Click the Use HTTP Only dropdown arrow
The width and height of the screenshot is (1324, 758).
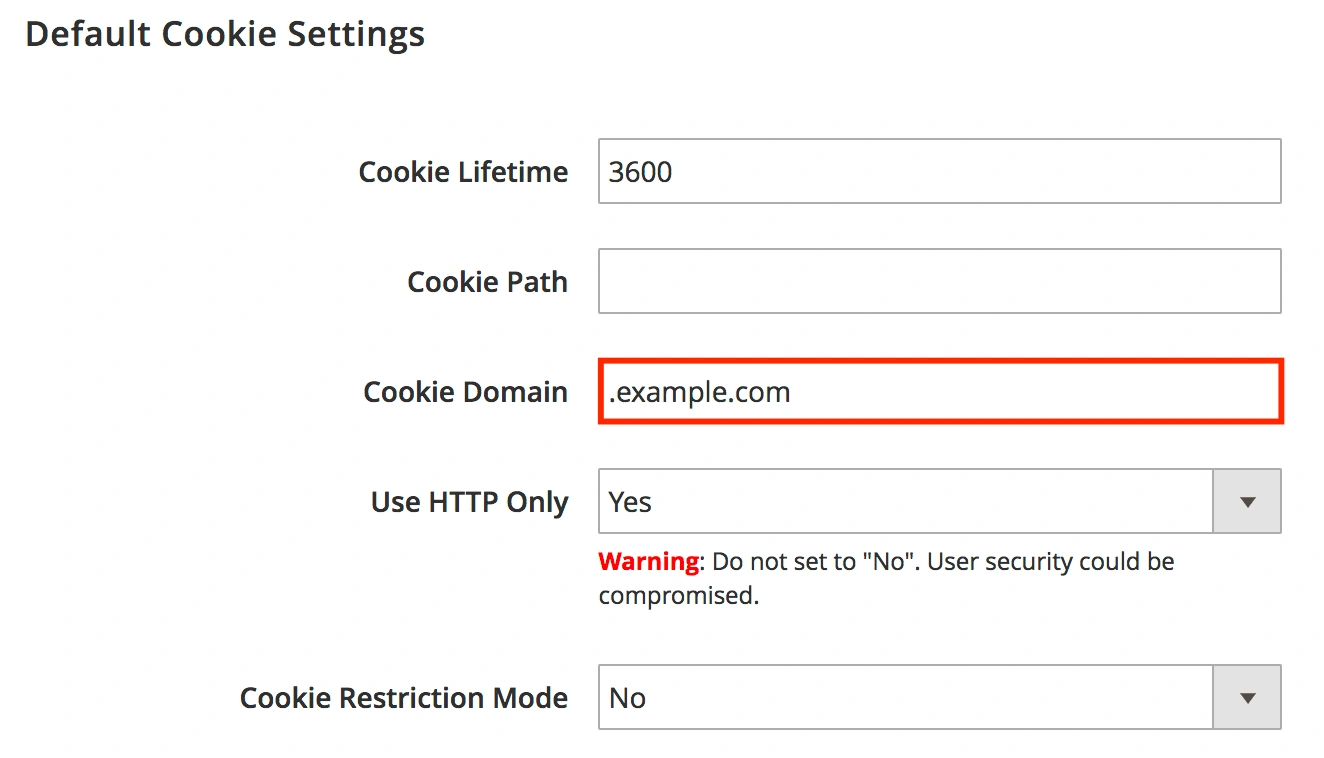click(x=1246, y=501)
